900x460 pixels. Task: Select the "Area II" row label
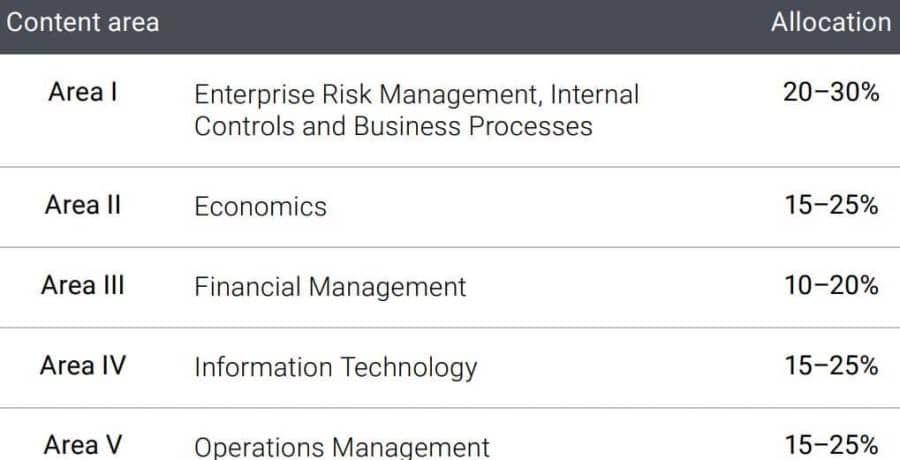pos(83,205)
